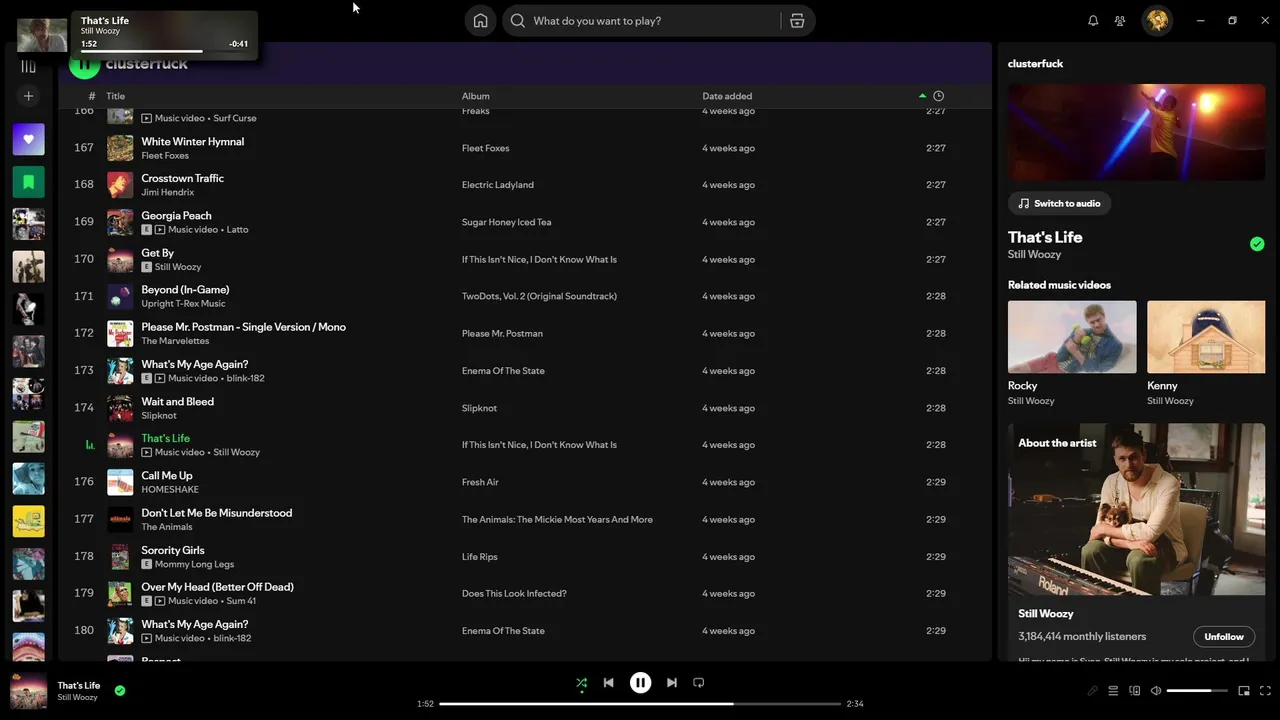The height and width of the screenshot is (720, 1280).
Task: Open Jimi Hendrix artist link
Action: [167, 192]
